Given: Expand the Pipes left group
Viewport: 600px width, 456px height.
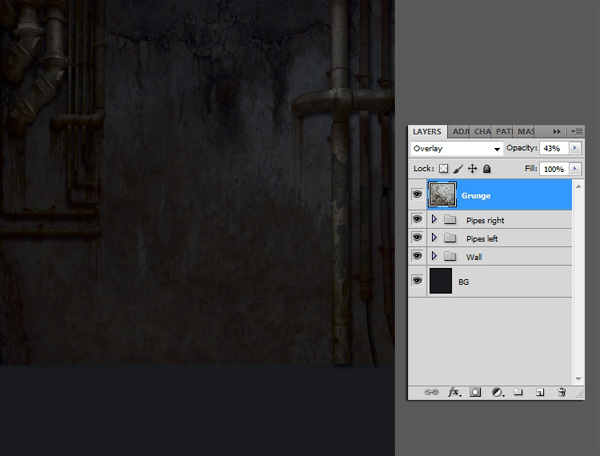Looking at the screenshot, I should pyautogui.click(x=434, y=238).
